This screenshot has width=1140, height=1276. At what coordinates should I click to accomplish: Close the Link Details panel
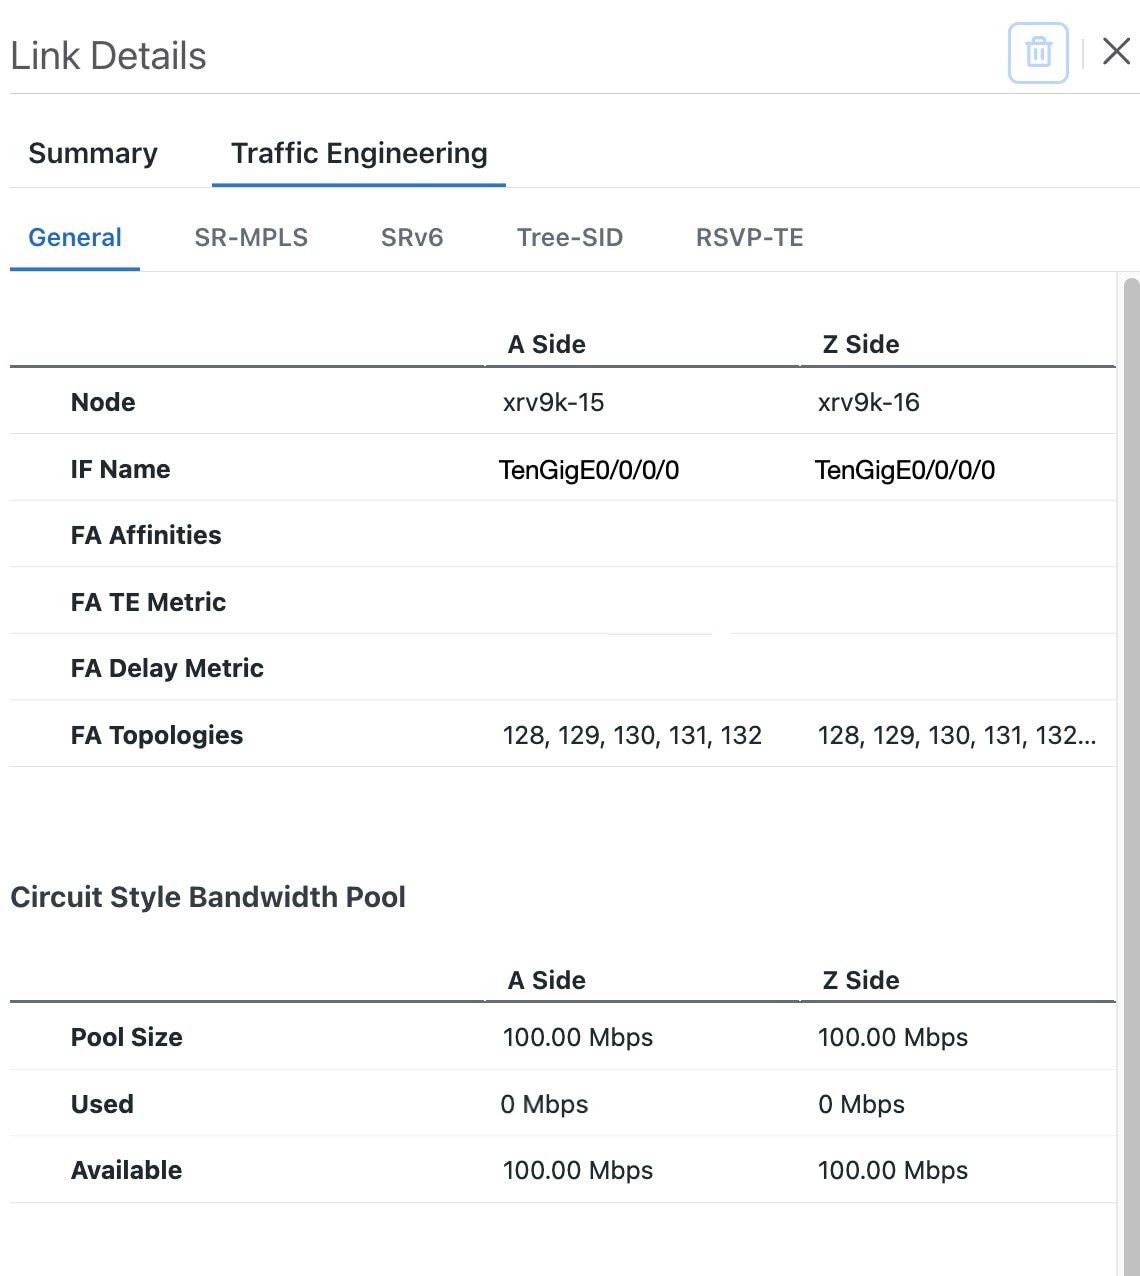click(1116, 52)
